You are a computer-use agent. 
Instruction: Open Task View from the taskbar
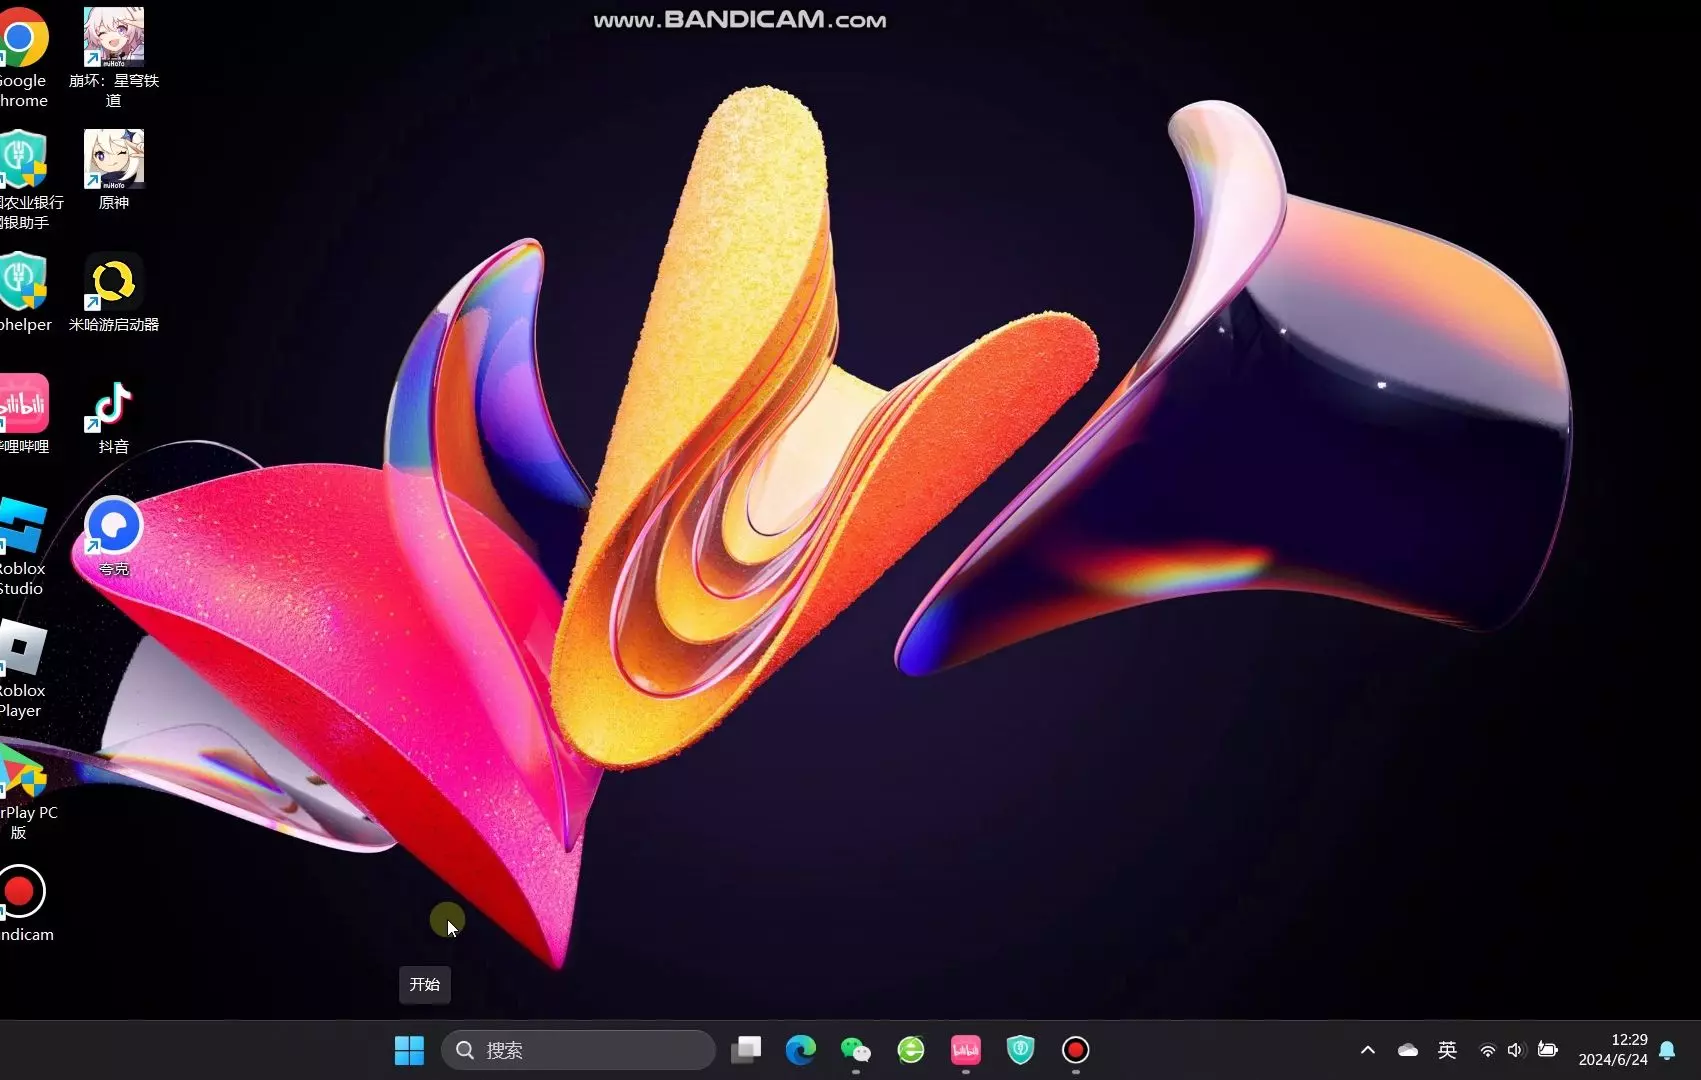746,1050
